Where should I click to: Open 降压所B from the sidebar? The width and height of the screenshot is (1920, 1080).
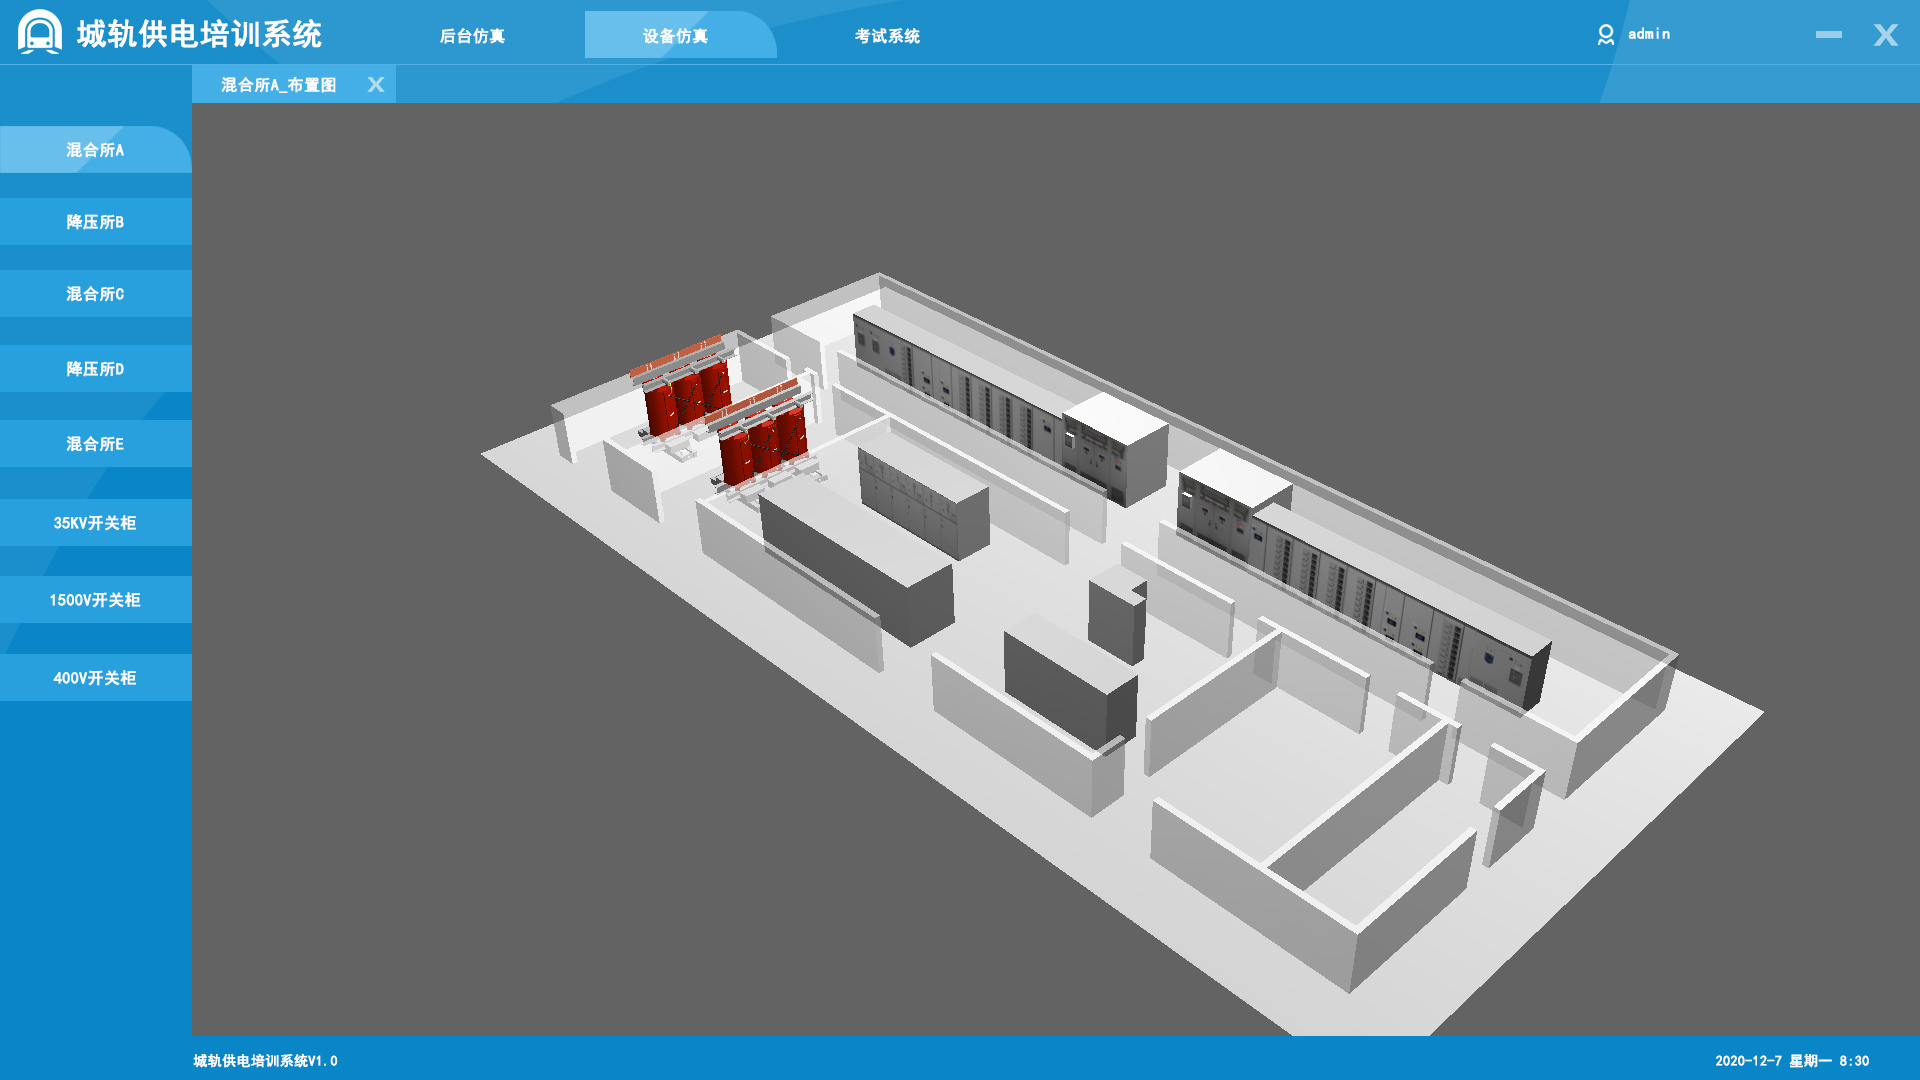click(95, 222)
